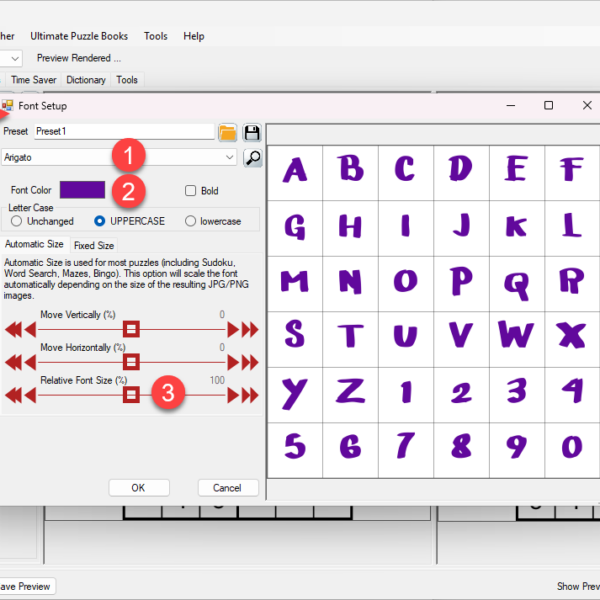Open the Dictionary tab
The image size is (600, 600).
point(86,80)
